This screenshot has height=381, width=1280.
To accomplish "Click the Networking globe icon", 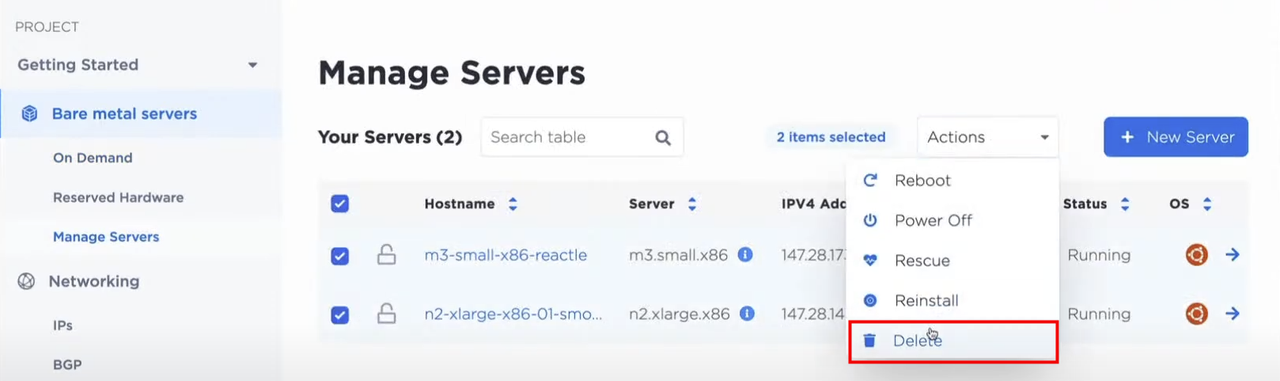I will [26, 282].
